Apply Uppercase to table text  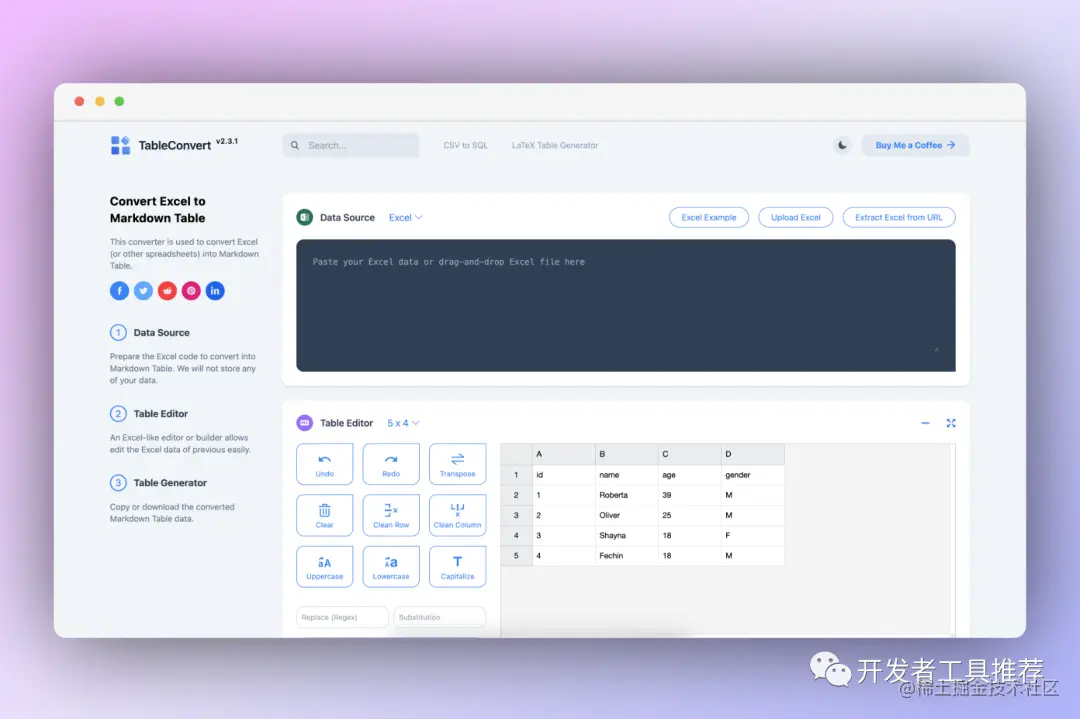(x=324, y=567)
